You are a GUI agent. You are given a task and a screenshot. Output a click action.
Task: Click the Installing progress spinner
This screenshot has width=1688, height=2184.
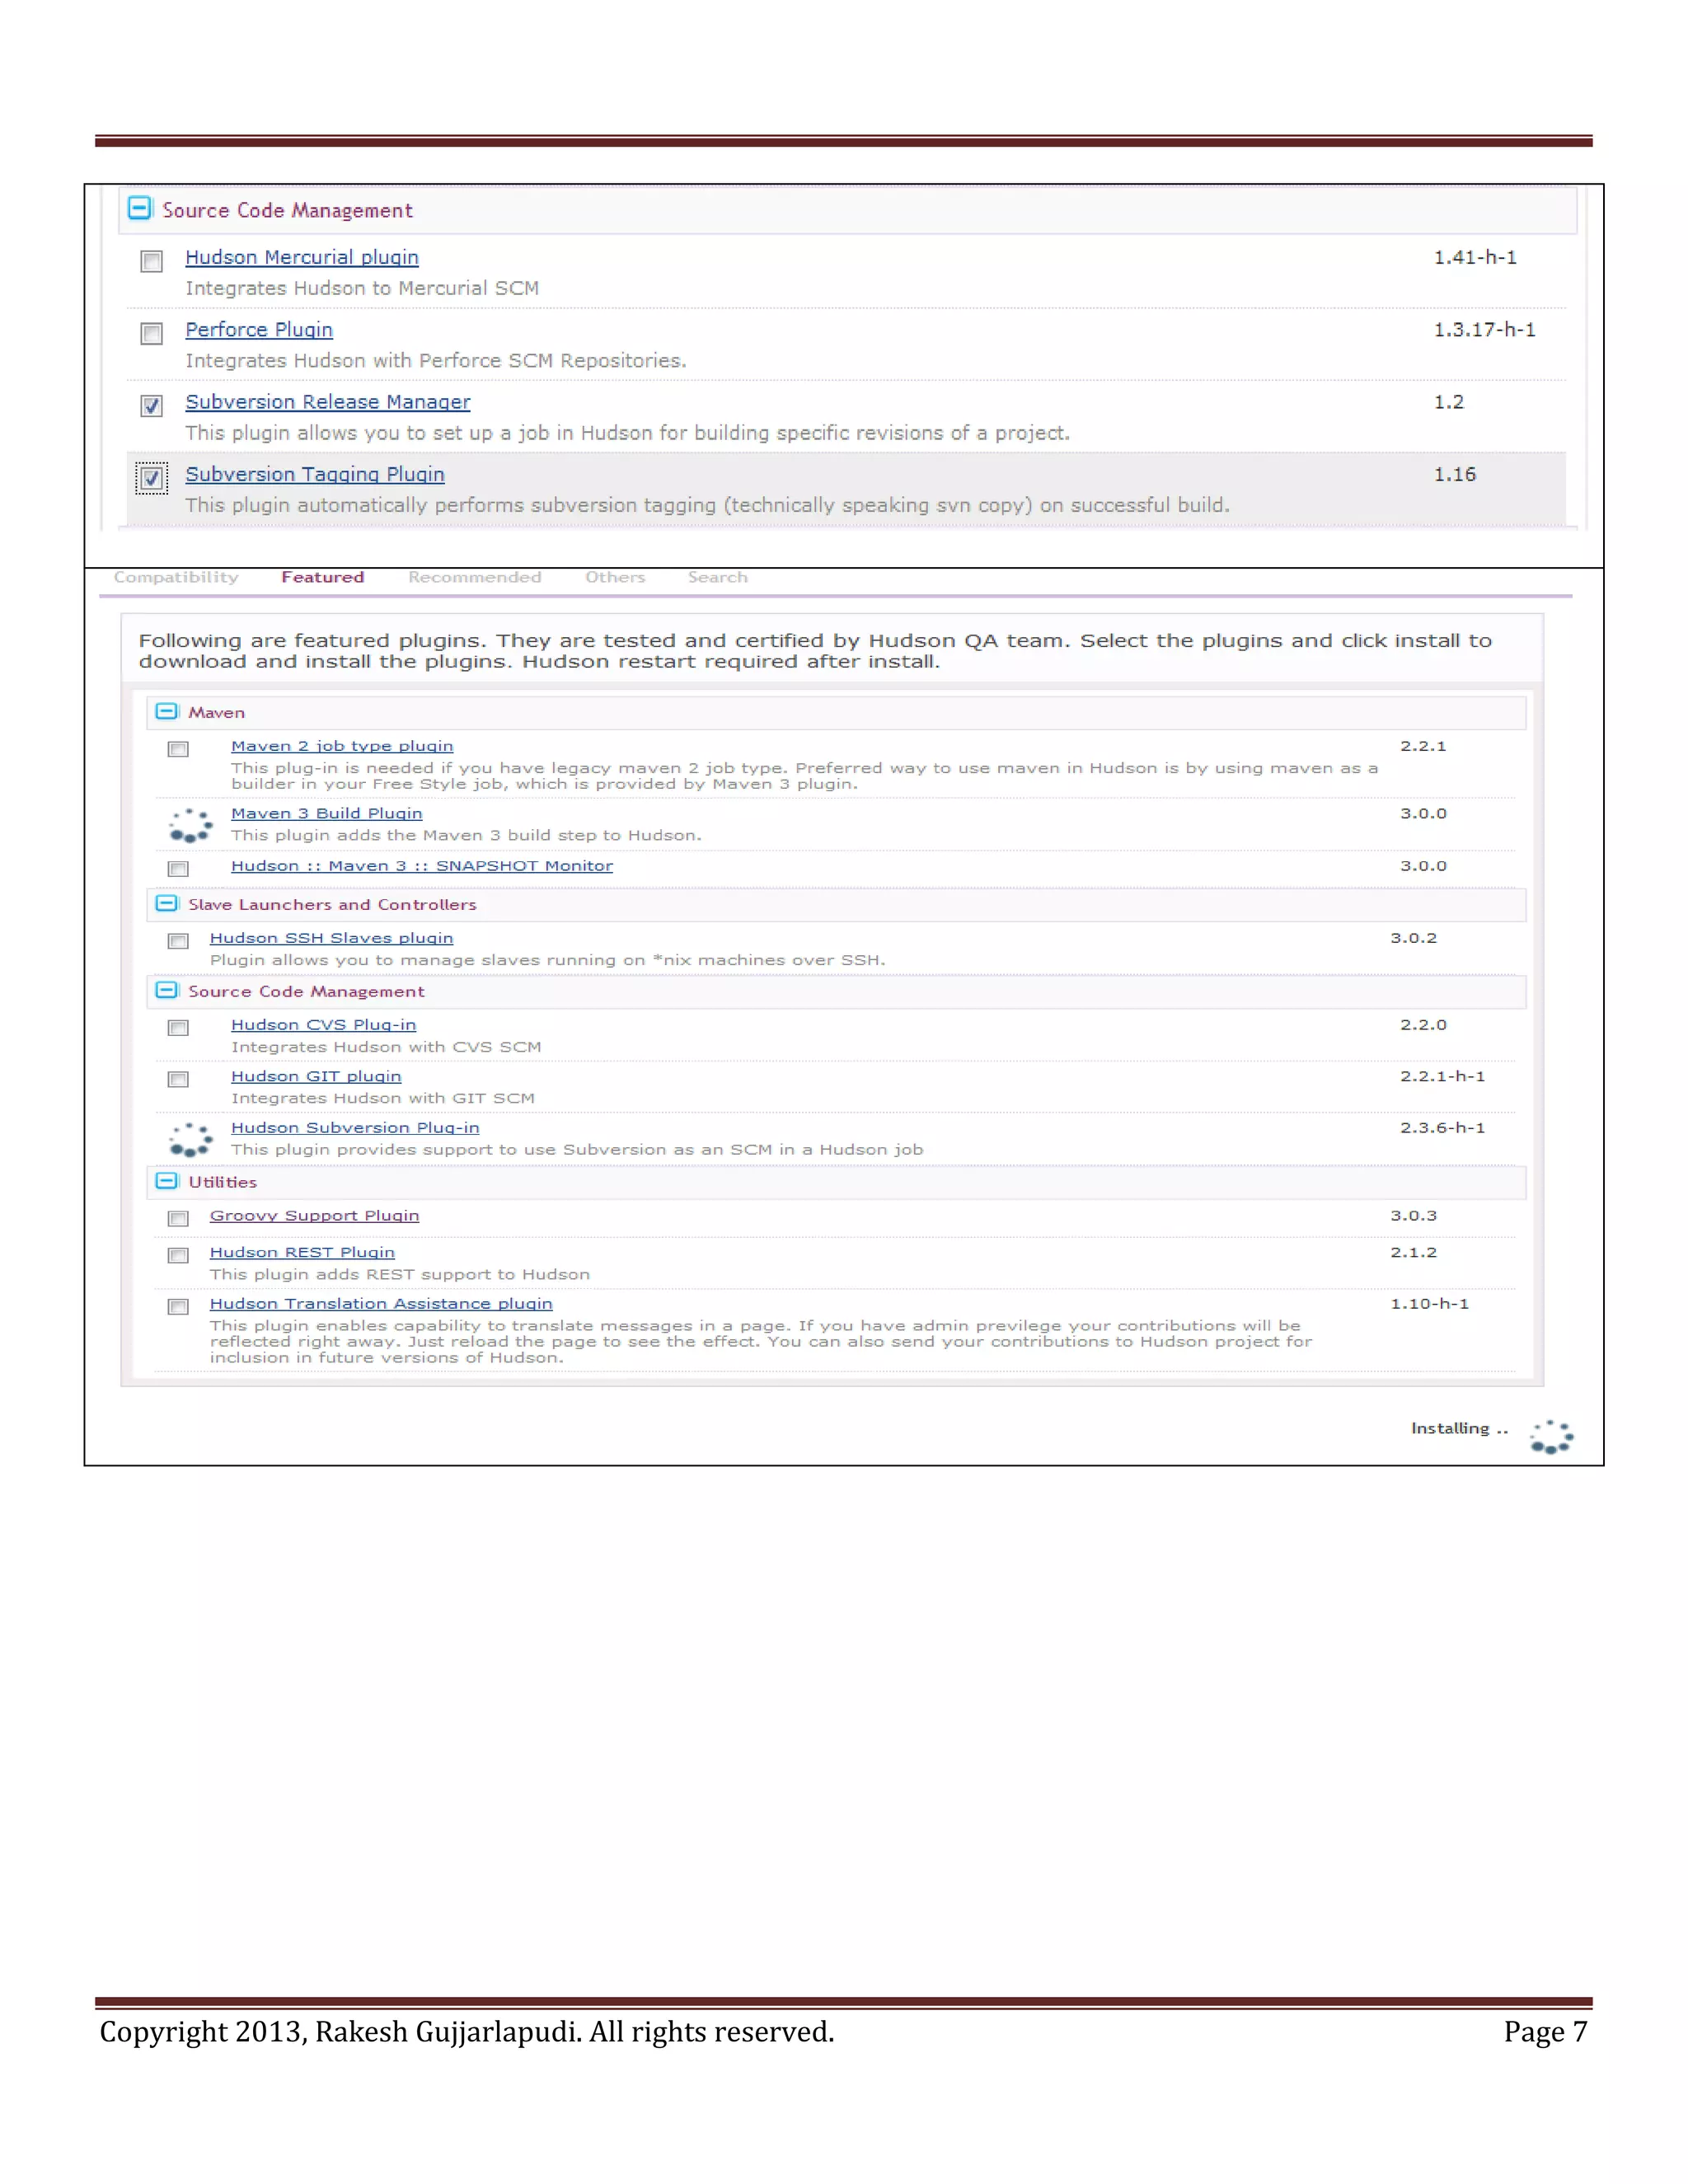click(x=1551, y=1437)
